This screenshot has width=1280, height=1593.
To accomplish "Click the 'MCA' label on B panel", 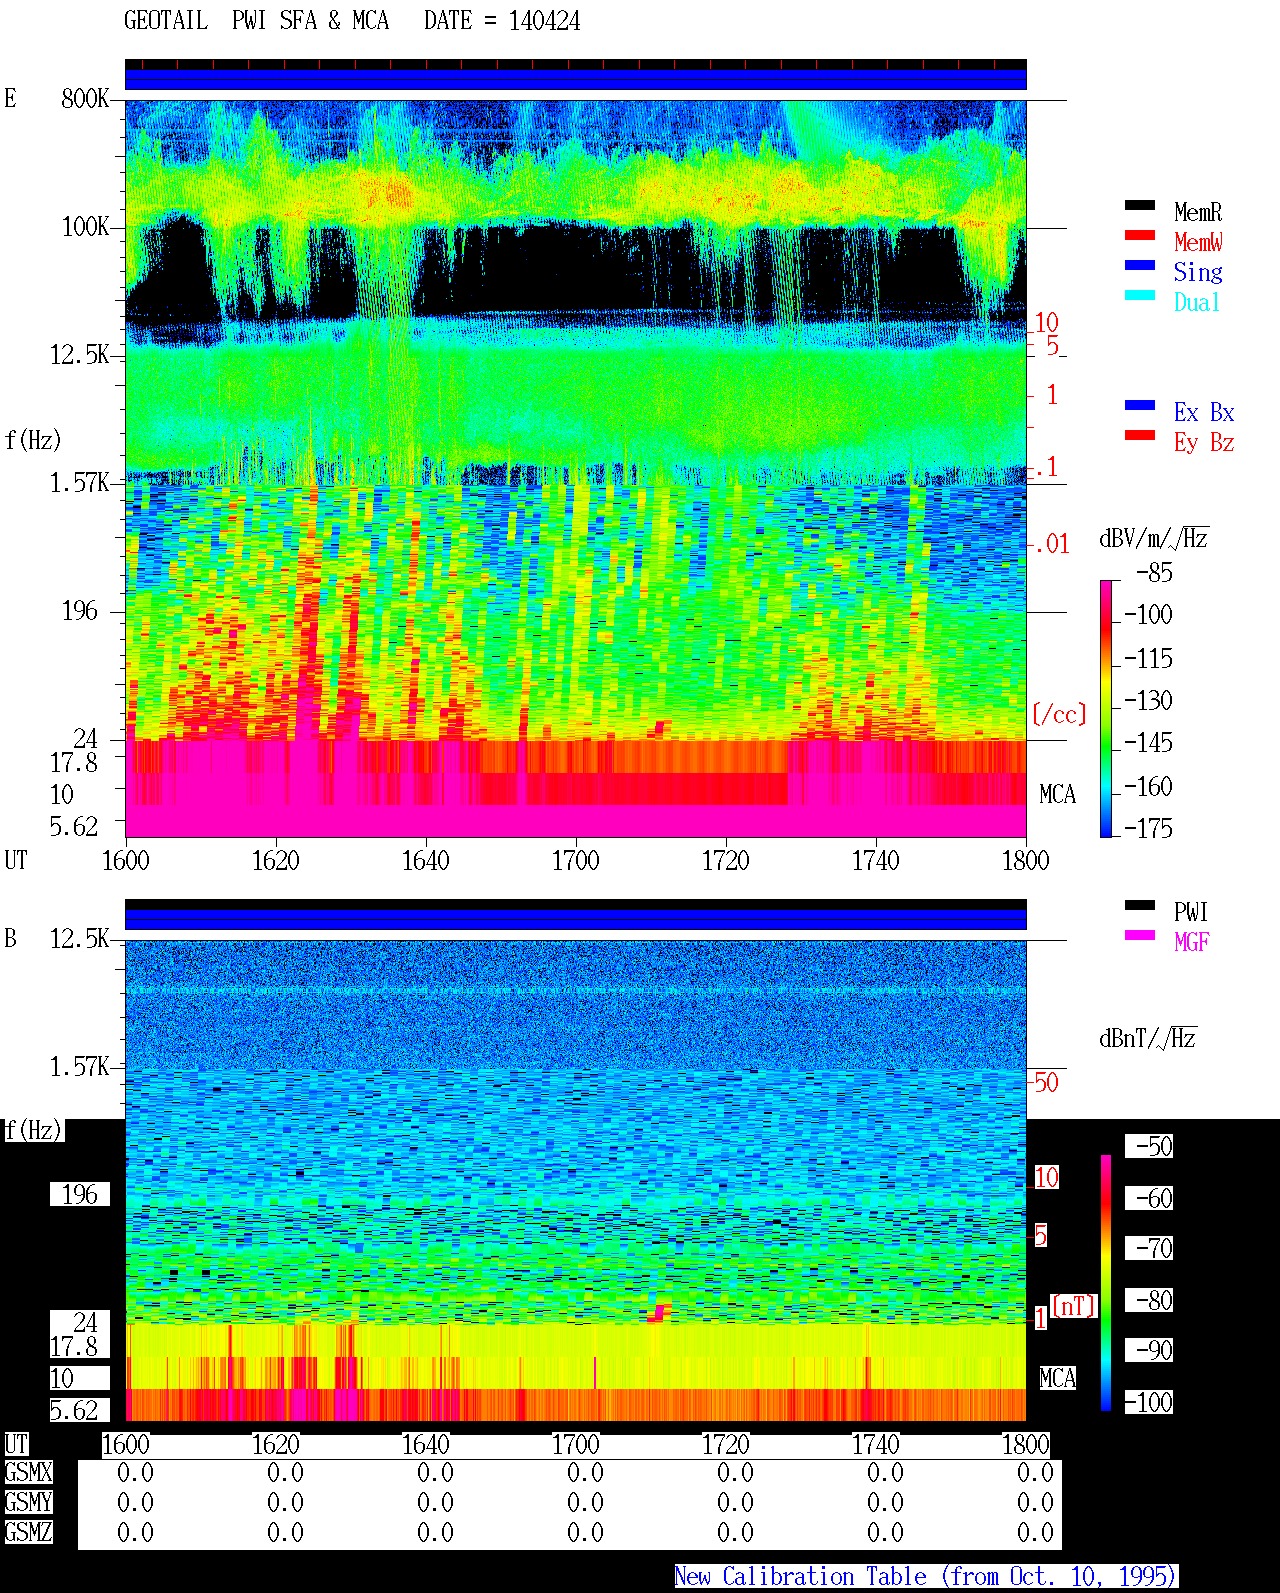I will [x=1057, y=1379].
